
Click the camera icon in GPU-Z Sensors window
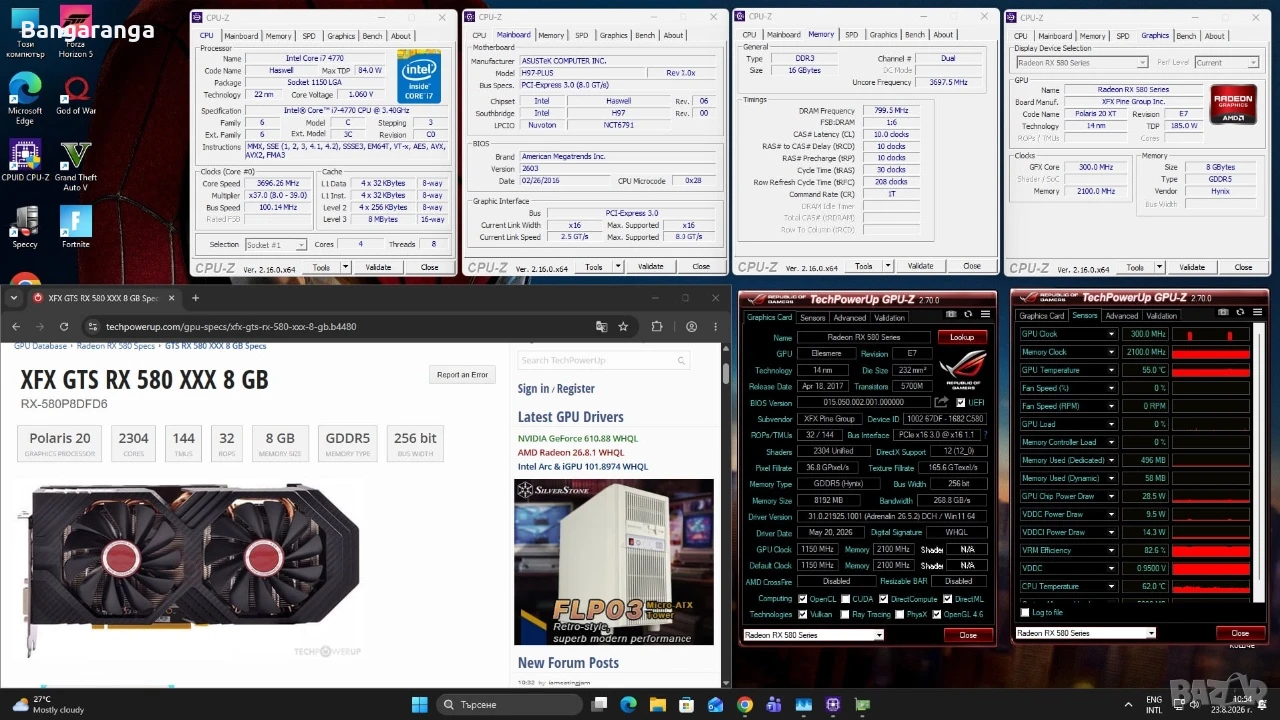pos(1223,312)
